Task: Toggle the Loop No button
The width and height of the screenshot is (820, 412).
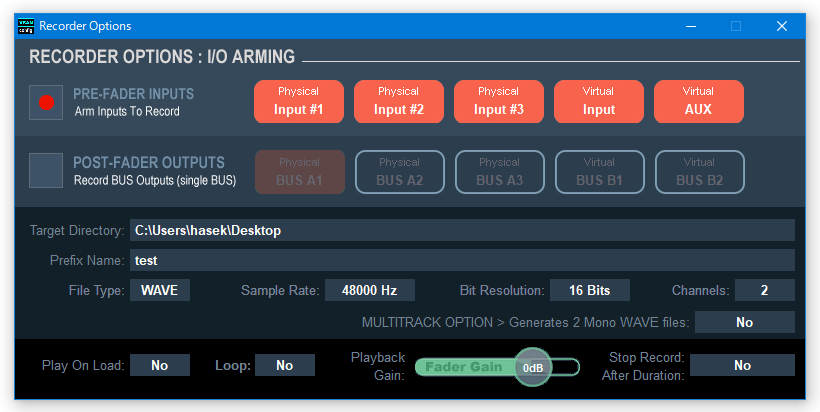Action: click(284, 365)
